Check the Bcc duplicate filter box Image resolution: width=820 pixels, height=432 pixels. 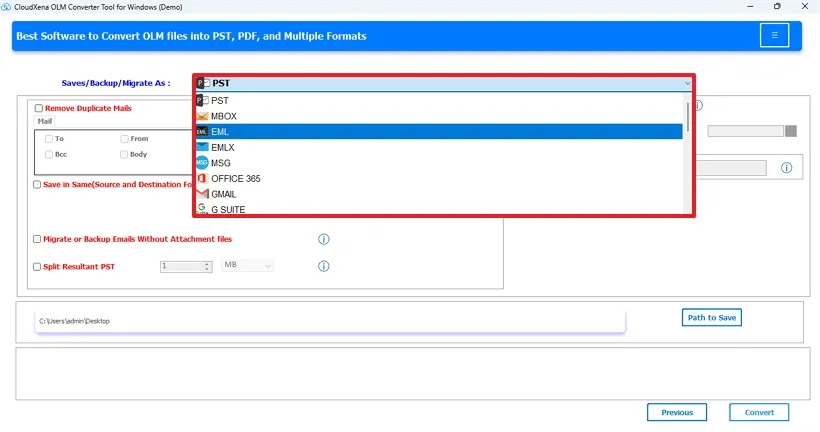coord(49,154)
